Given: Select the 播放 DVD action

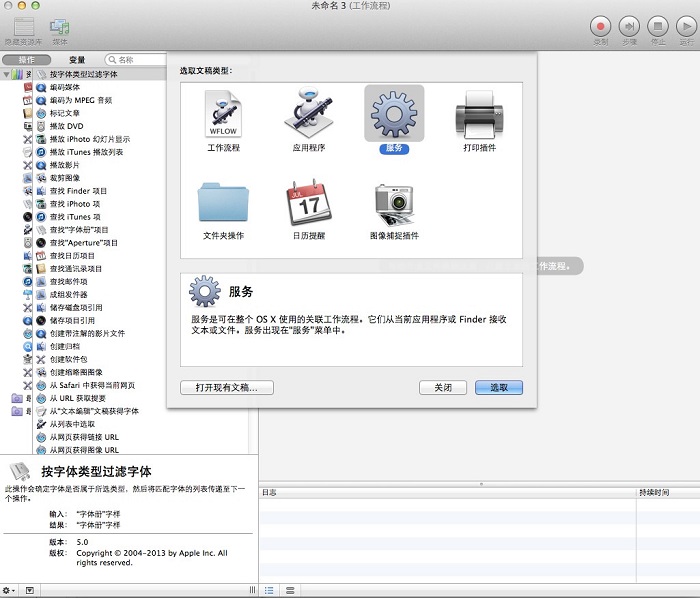Looking at the screenshot, I should [x=100, y=126].
